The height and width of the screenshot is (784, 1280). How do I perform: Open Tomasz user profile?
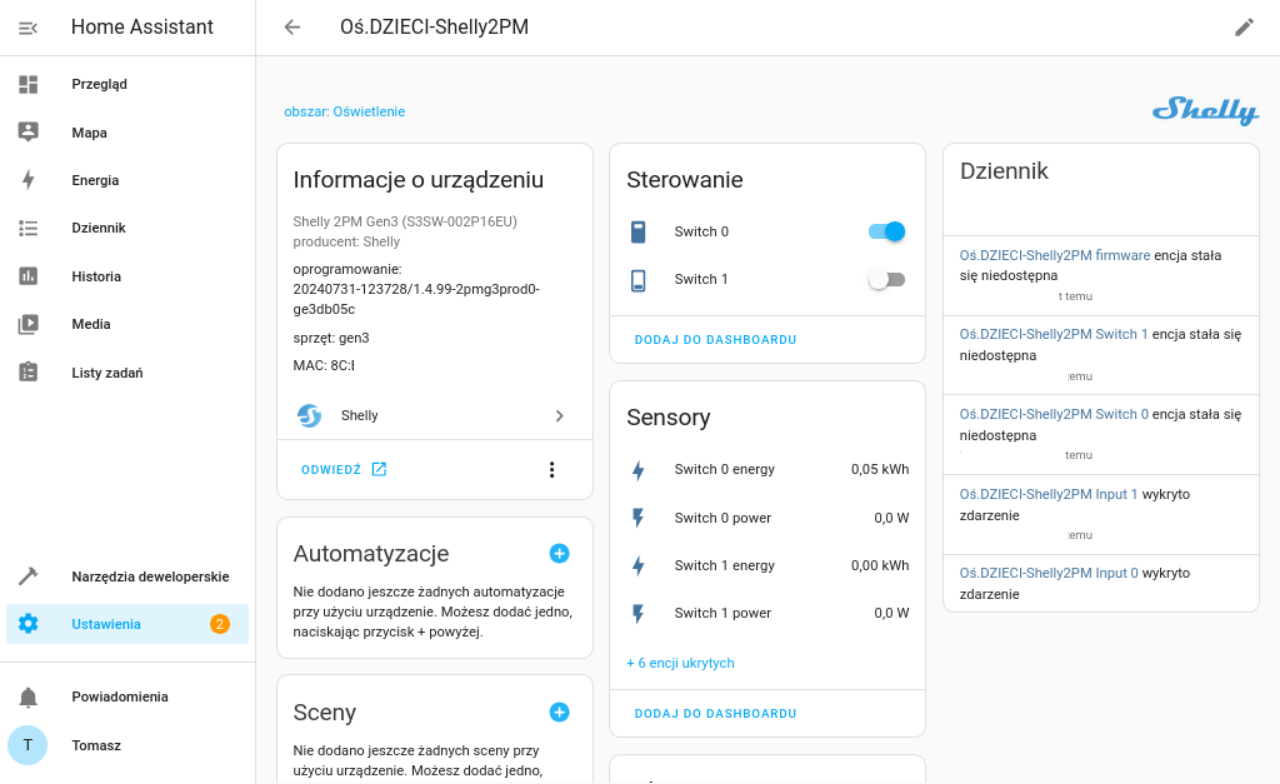pyautogui.click(x=96, y=746)
